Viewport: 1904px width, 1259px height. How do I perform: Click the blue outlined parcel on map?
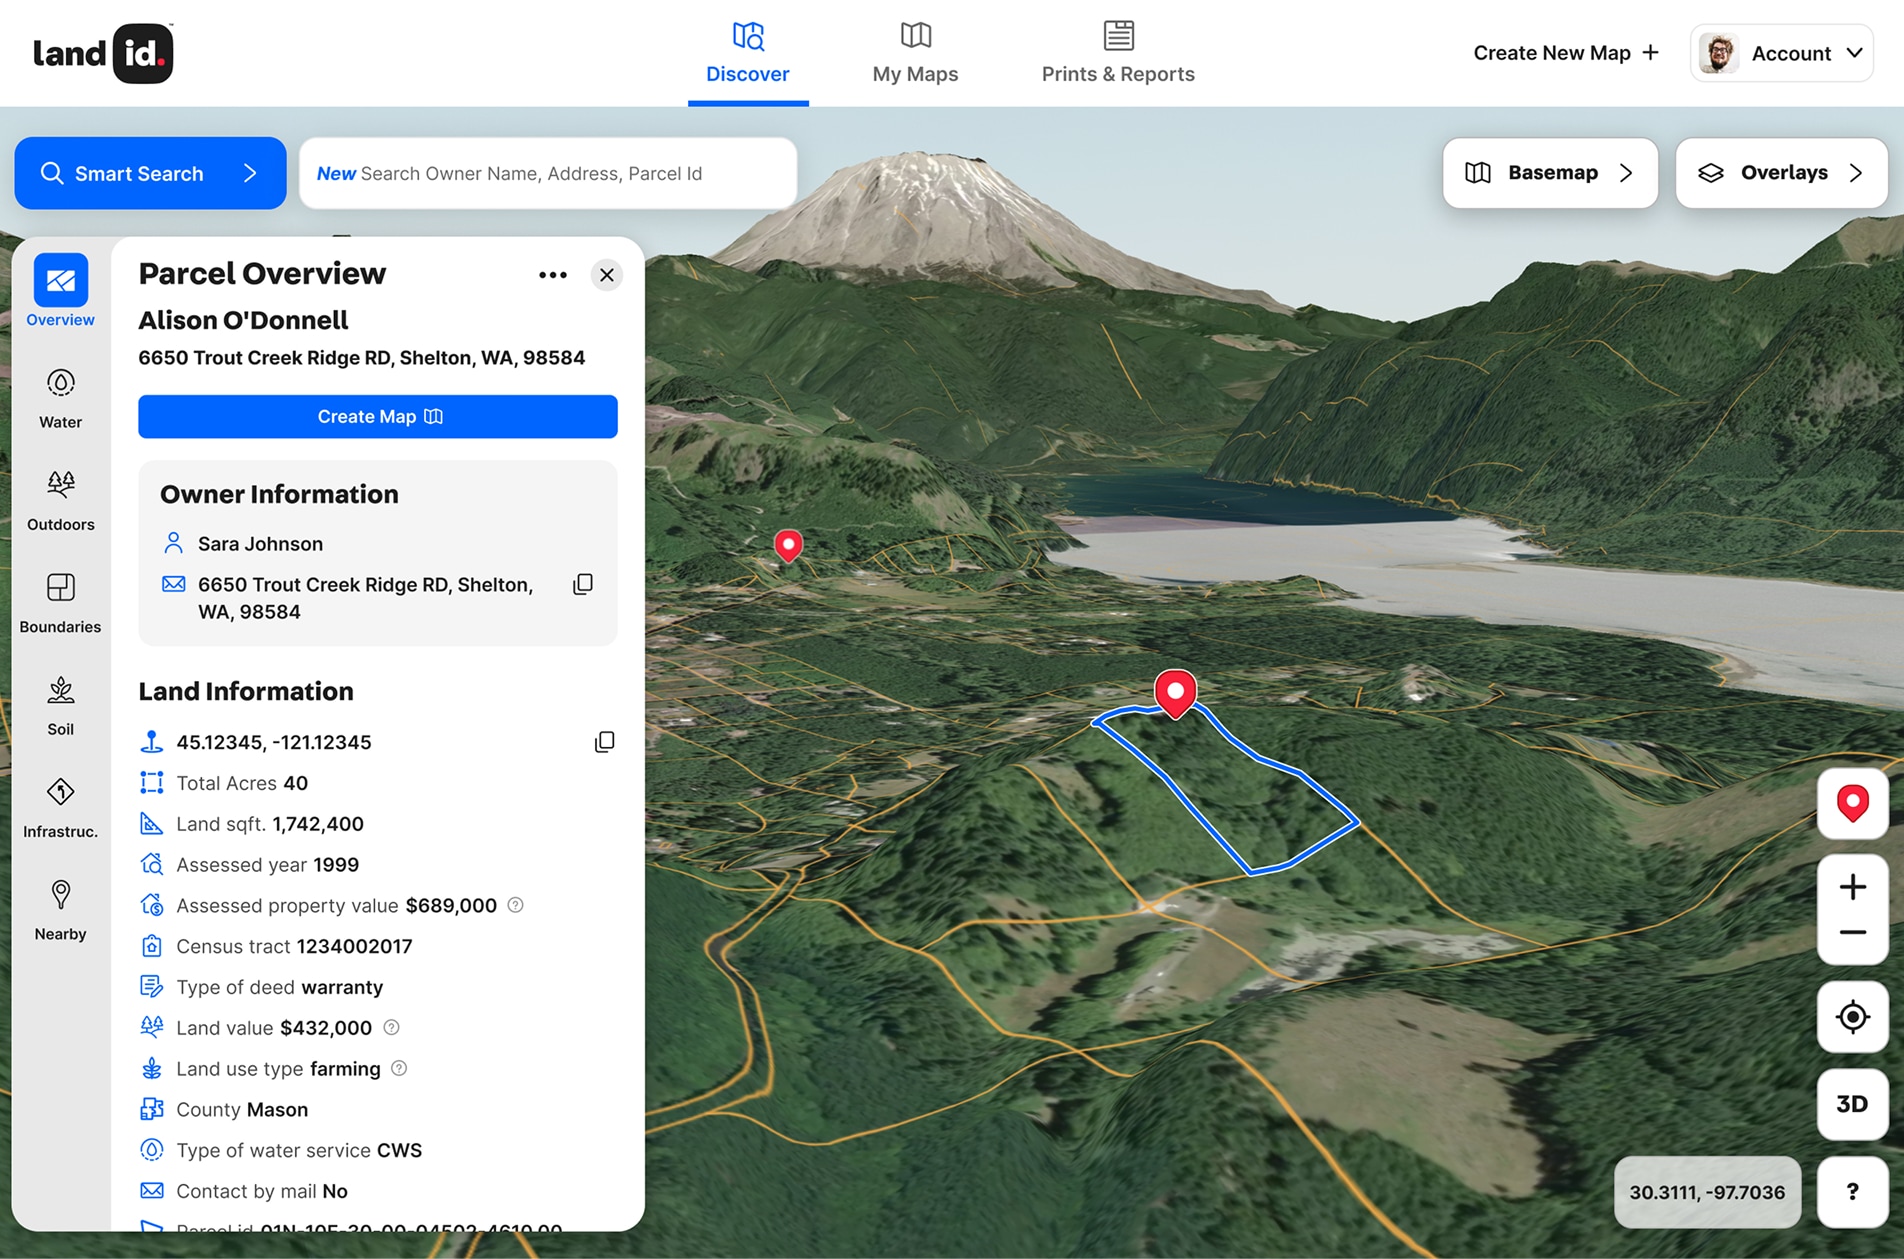[x=1225, y=790]
